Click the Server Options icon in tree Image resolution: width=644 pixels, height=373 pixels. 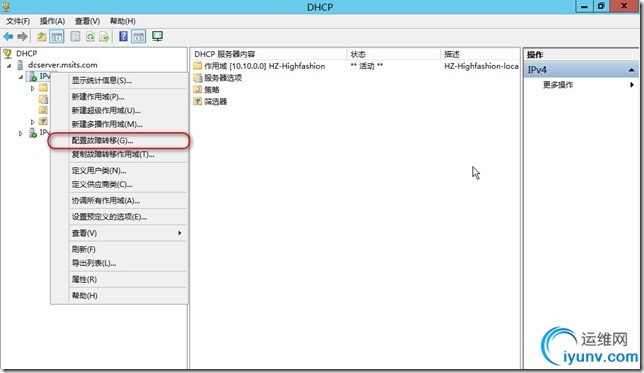coord(43,99)
